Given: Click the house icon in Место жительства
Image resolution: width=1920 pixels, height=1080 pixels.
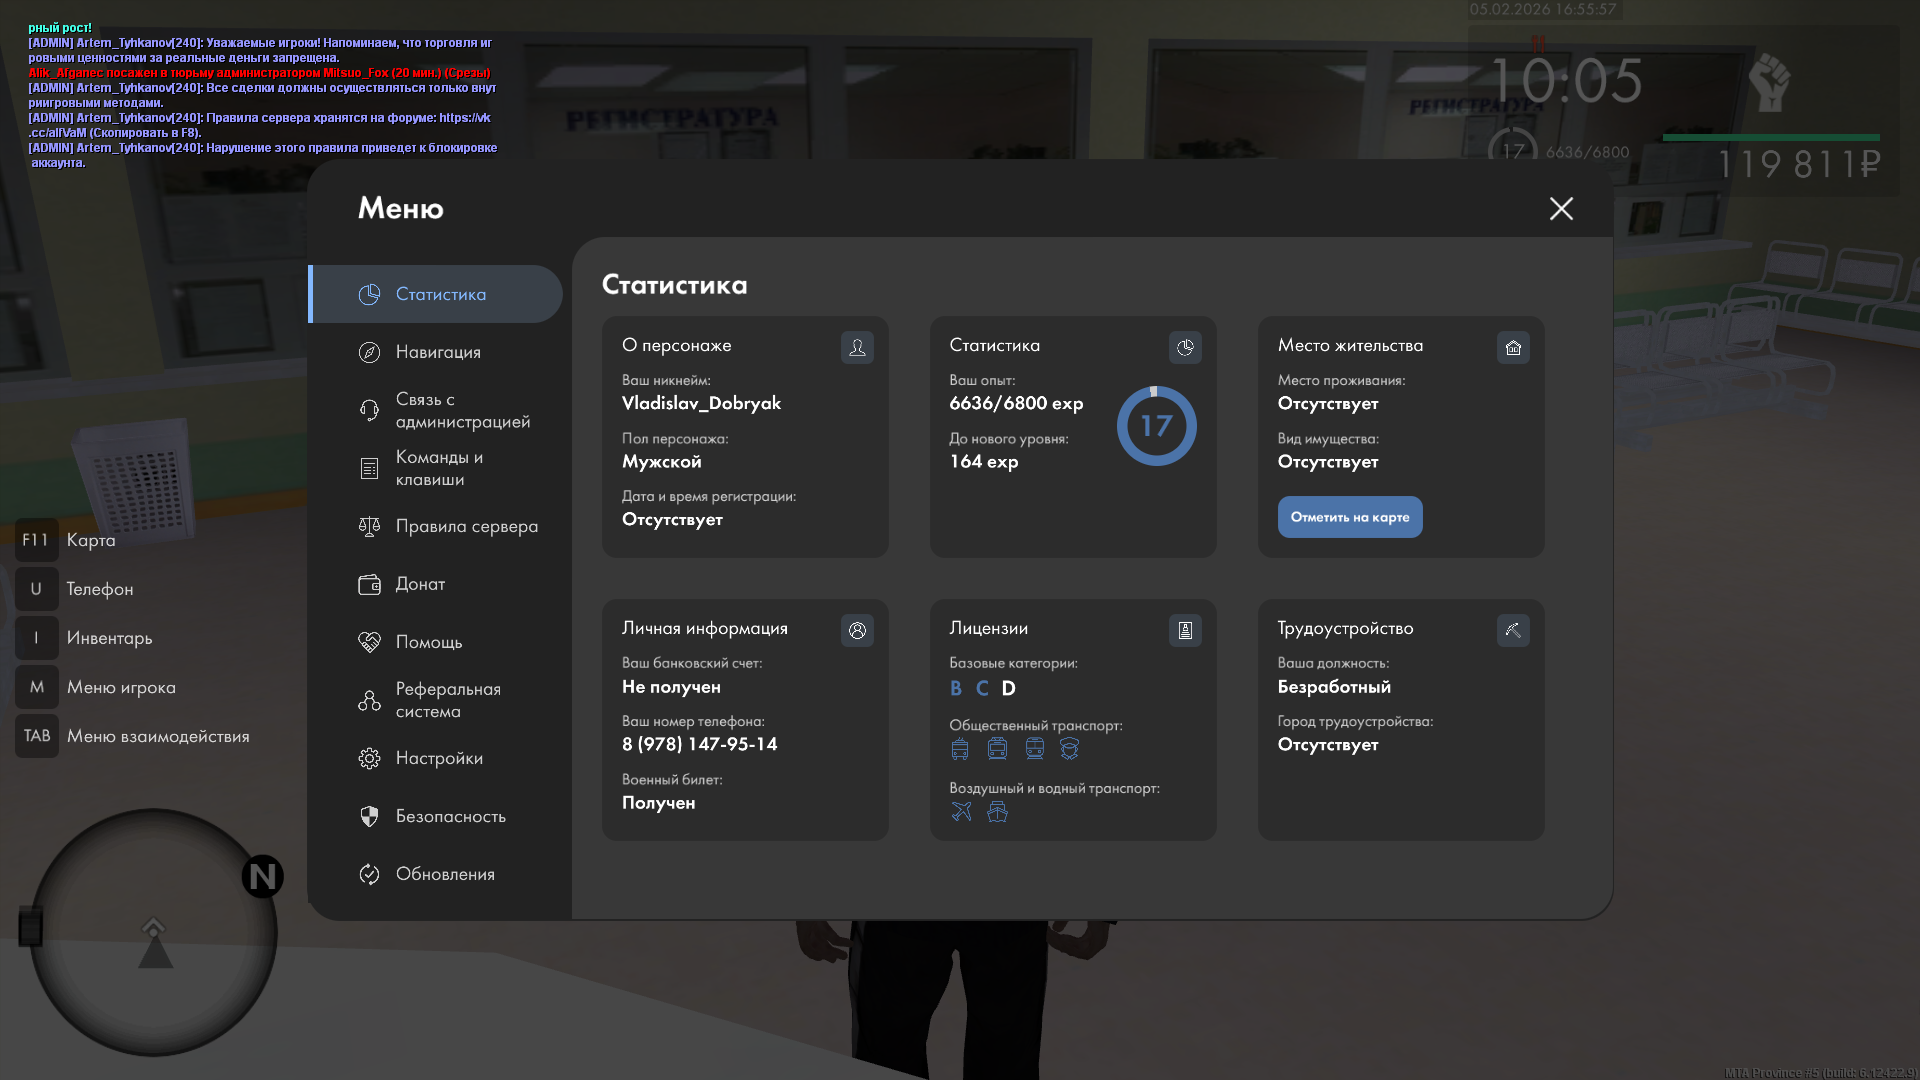Looking at the screenshot, I should [1513, 347].
